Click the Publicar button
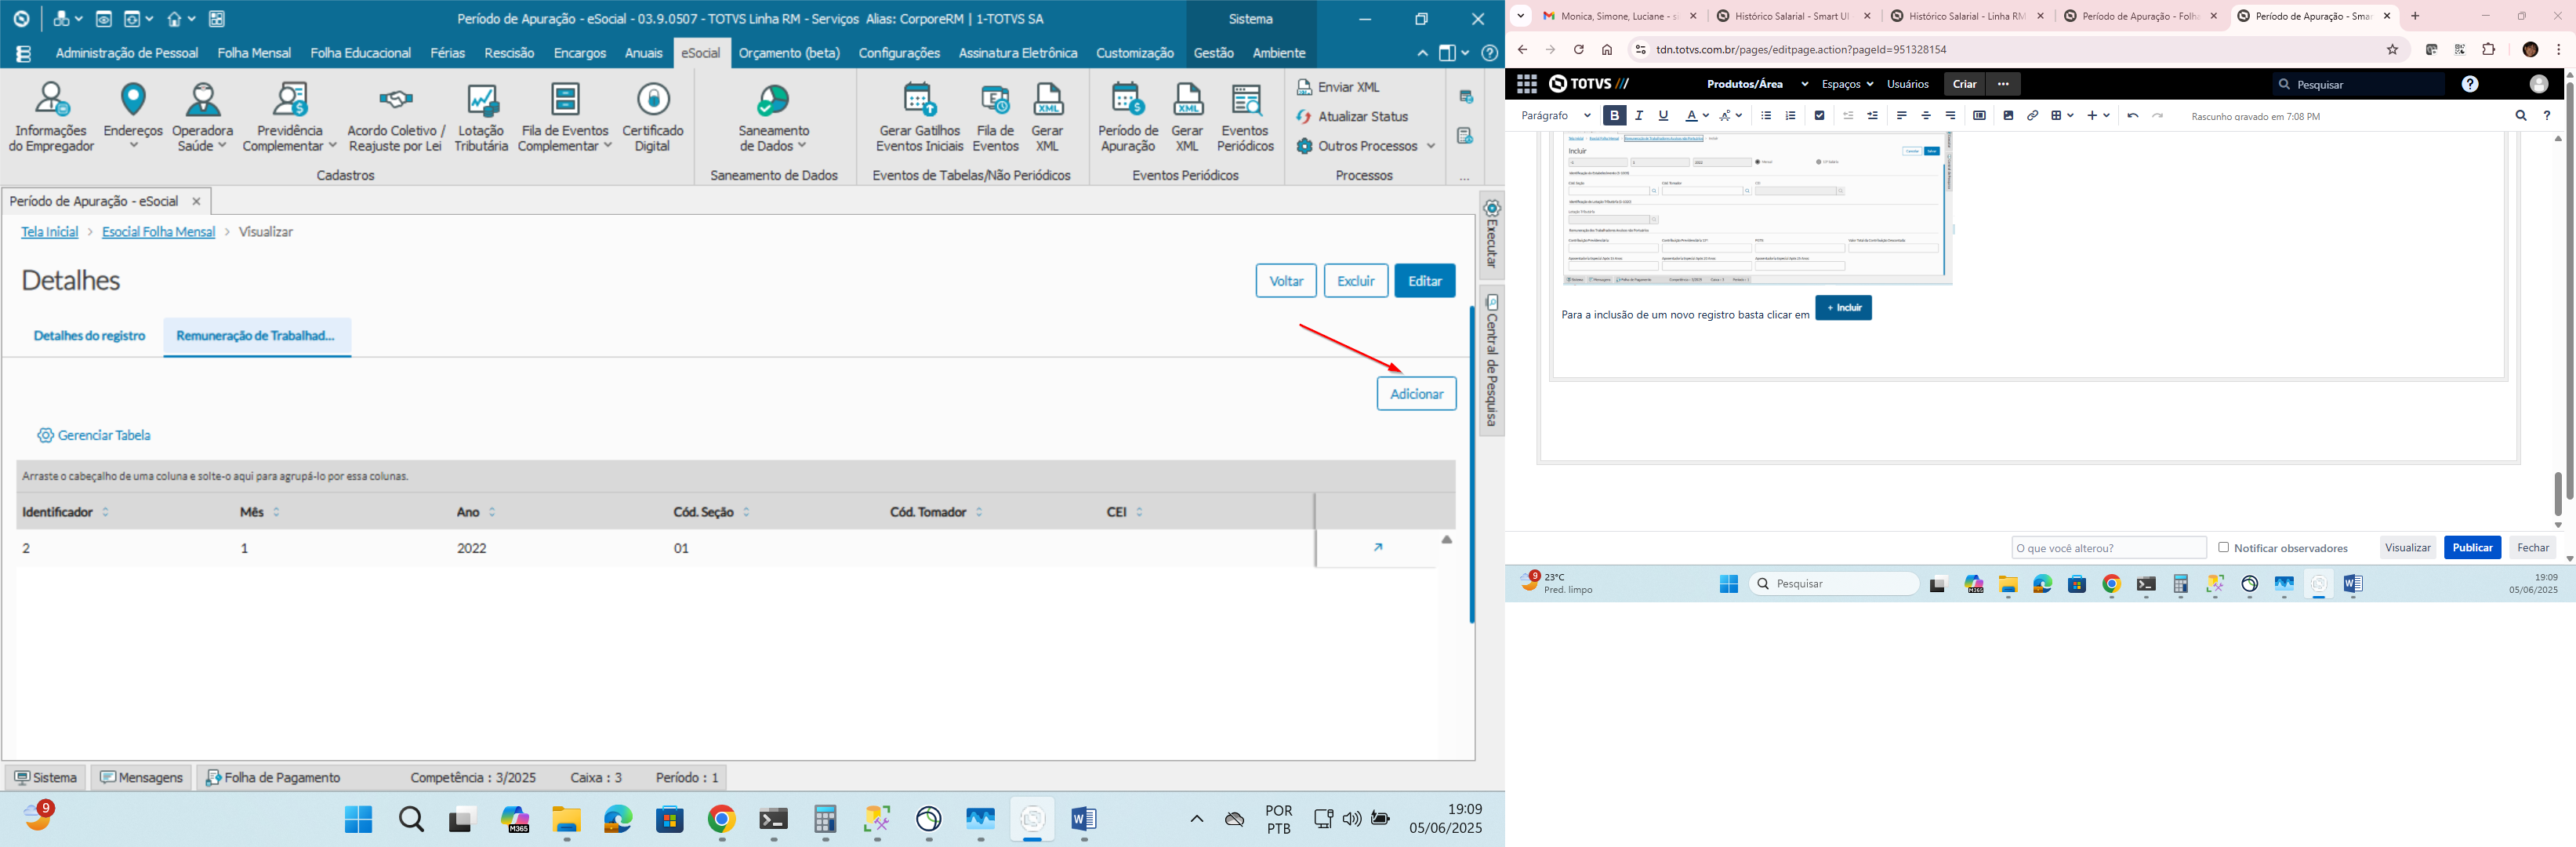The image size is (2576, 847). tap(2472, 547)
